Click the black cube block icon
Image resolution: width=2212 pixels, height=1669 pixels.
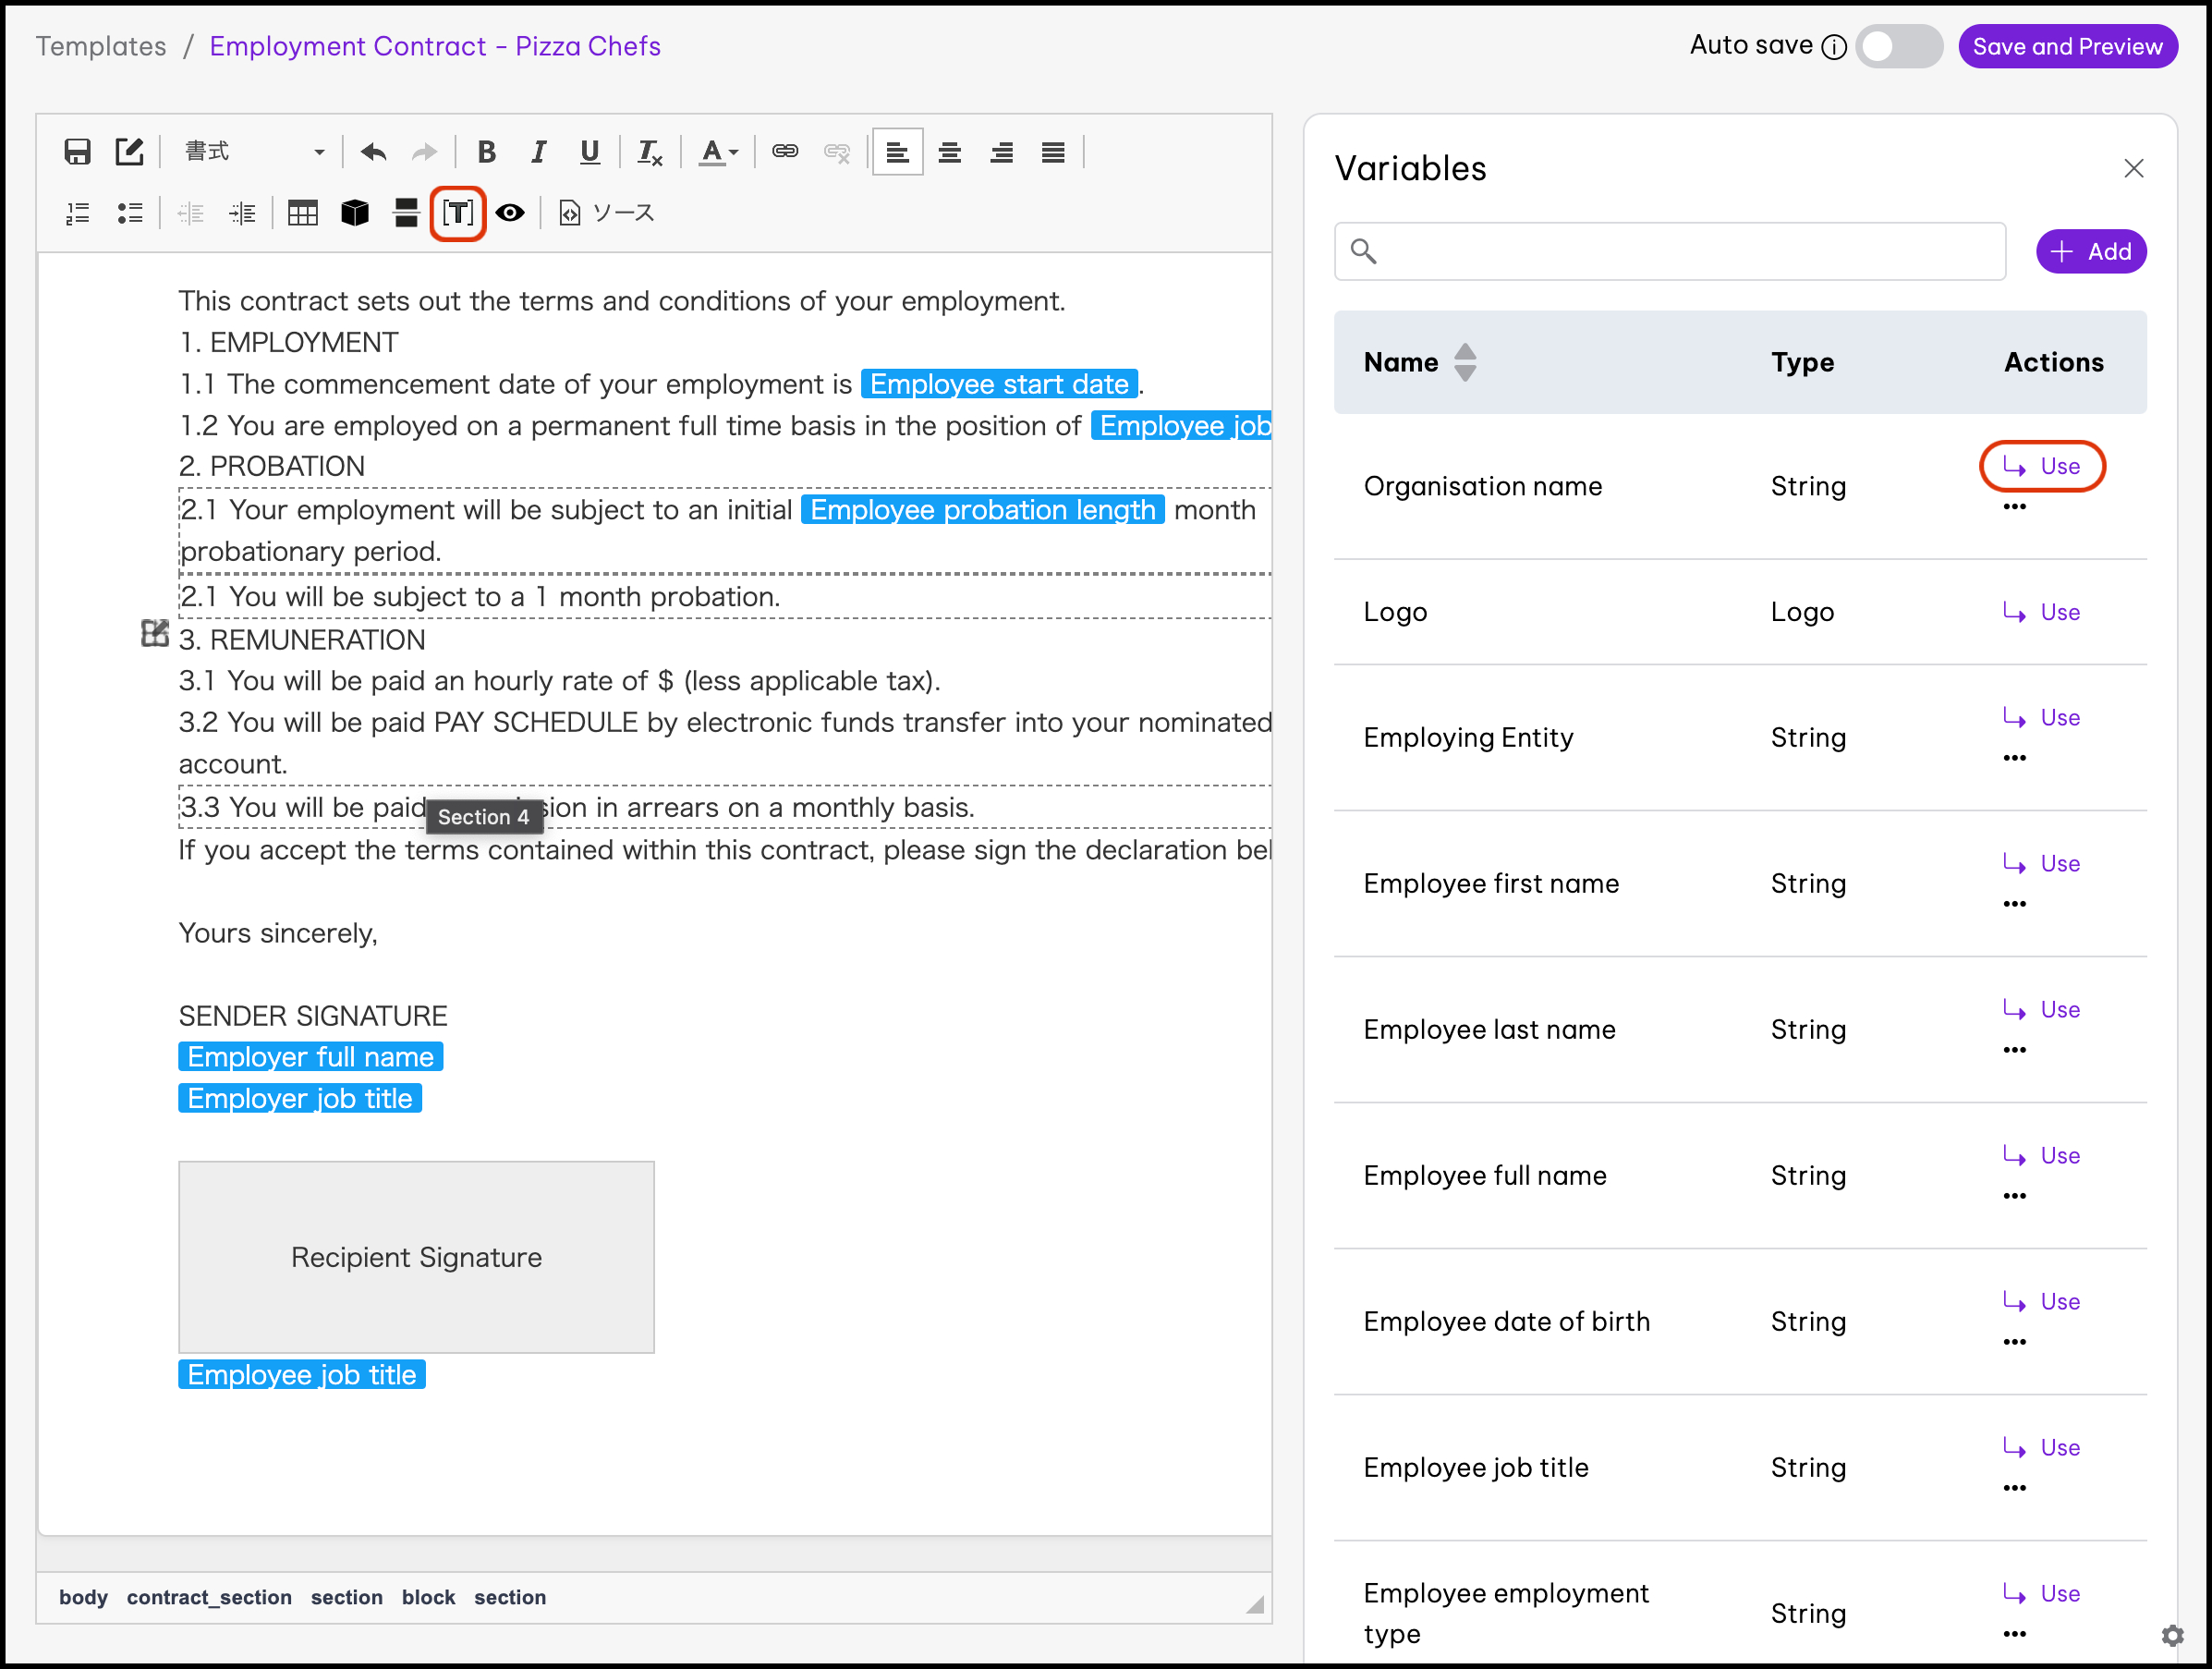point(354,213)
